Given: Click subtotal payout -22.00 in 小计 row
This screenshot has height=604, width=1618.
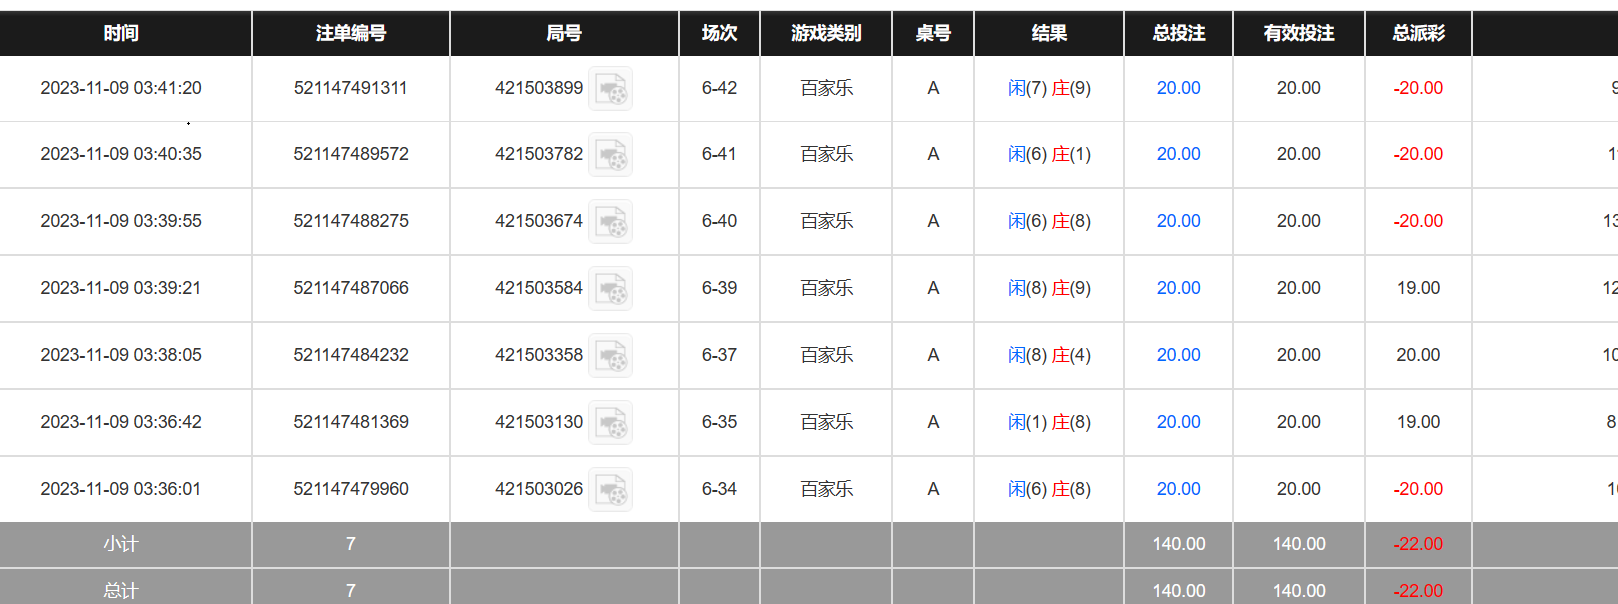Looking at the screenshot, I should click(x=1418, y=544).
